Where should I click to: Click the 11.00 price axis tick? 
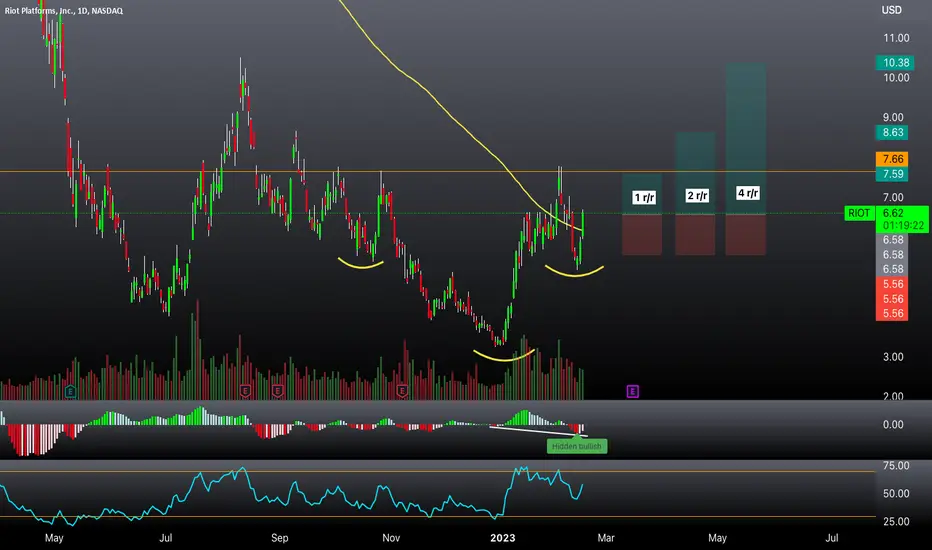[x=896, y=38]
